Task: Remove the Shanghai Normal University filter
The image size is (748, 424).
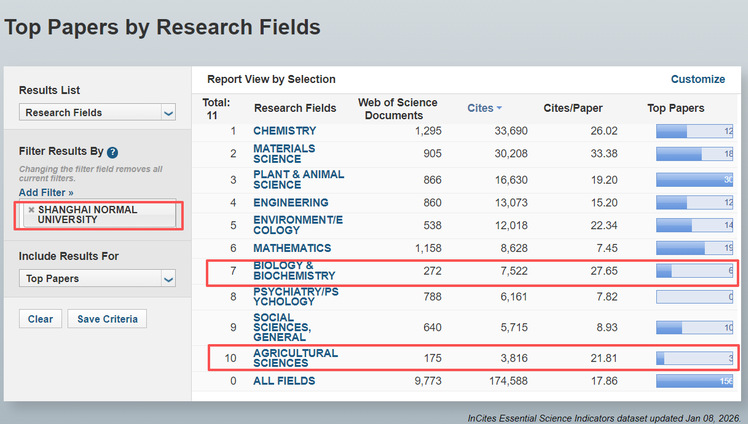Action: pyautogui.click(x=31, y=209)
